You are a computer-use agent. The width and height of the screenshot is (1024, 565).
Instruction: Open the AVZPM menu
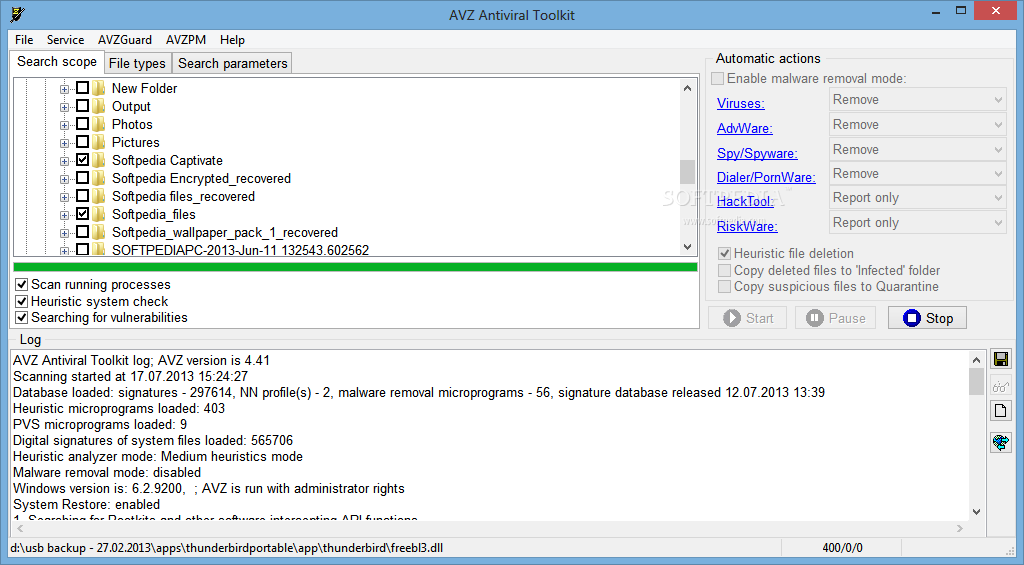185,40
